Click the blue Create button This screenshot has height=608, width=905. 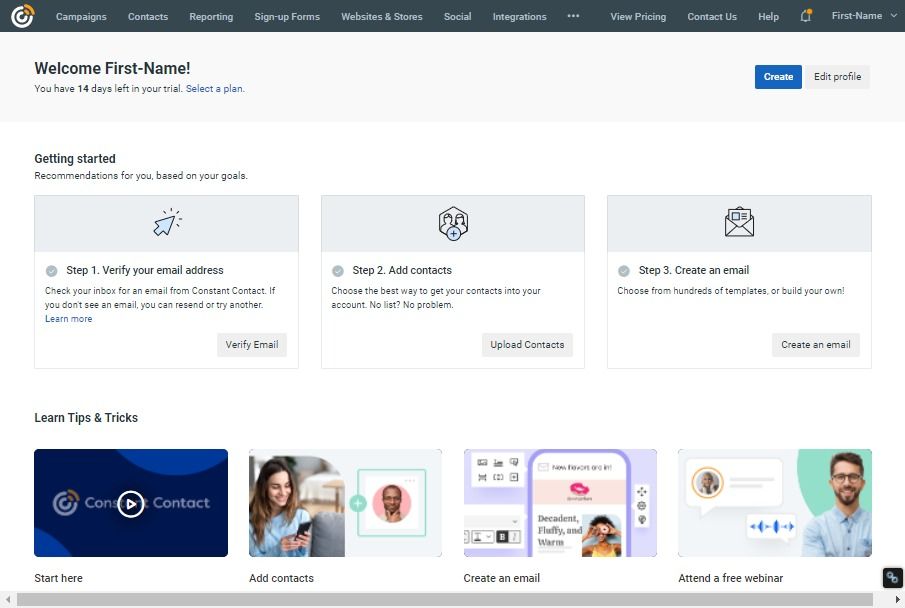point(778,77)
